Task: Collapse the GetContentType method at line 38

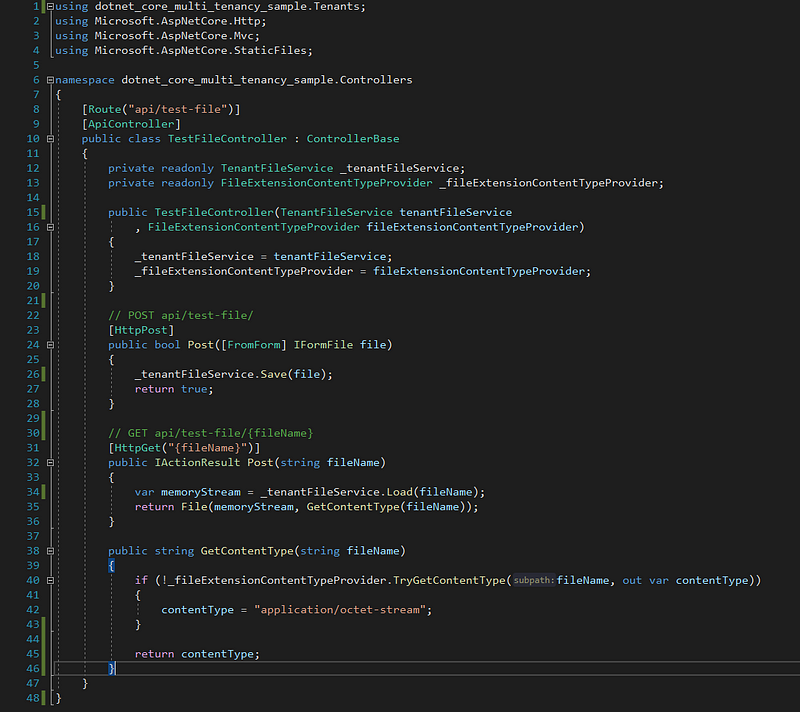Action: 51,551
